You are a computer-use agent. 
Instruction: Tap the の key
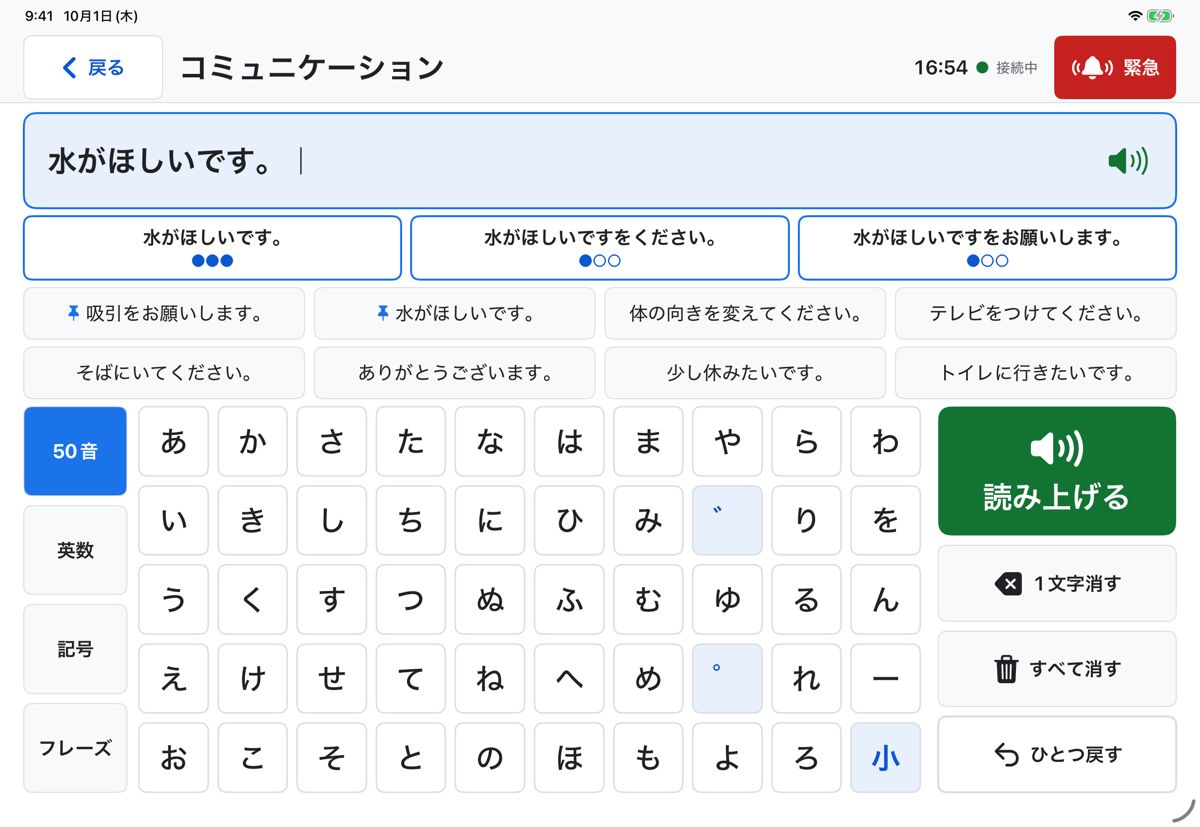[x=489, y=758]
